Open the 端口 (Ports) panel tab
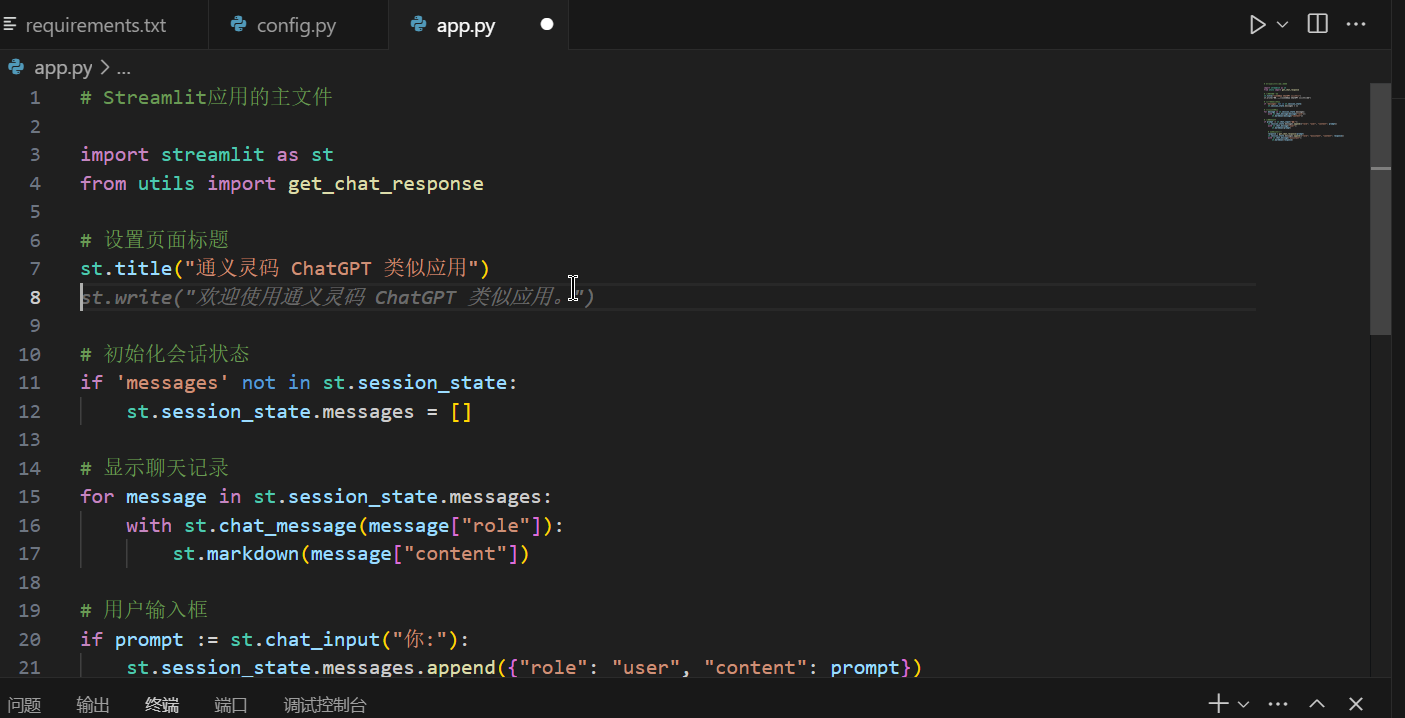Viewport: 1405px width, 718px height. tap(231, 705)
